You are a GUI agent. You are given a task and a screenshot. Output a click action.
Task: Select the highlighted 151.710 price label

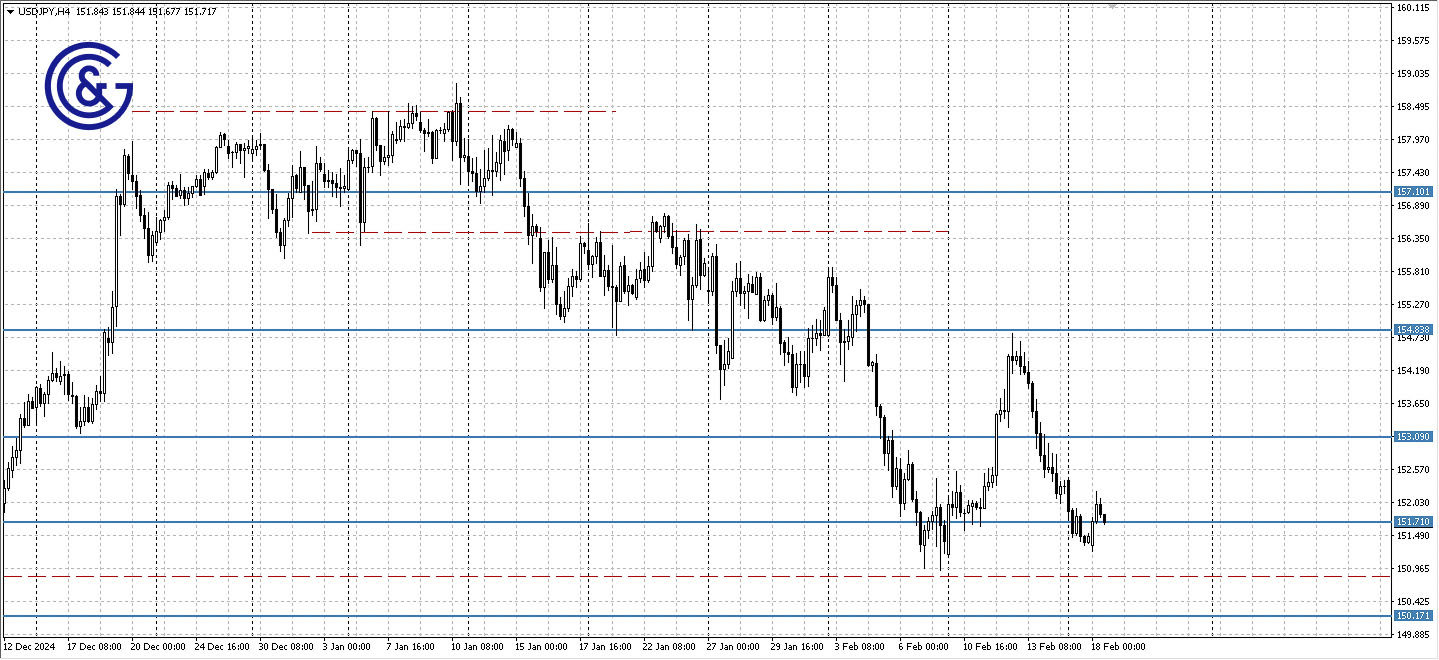pyautogui.click(x=1413, y=521)
